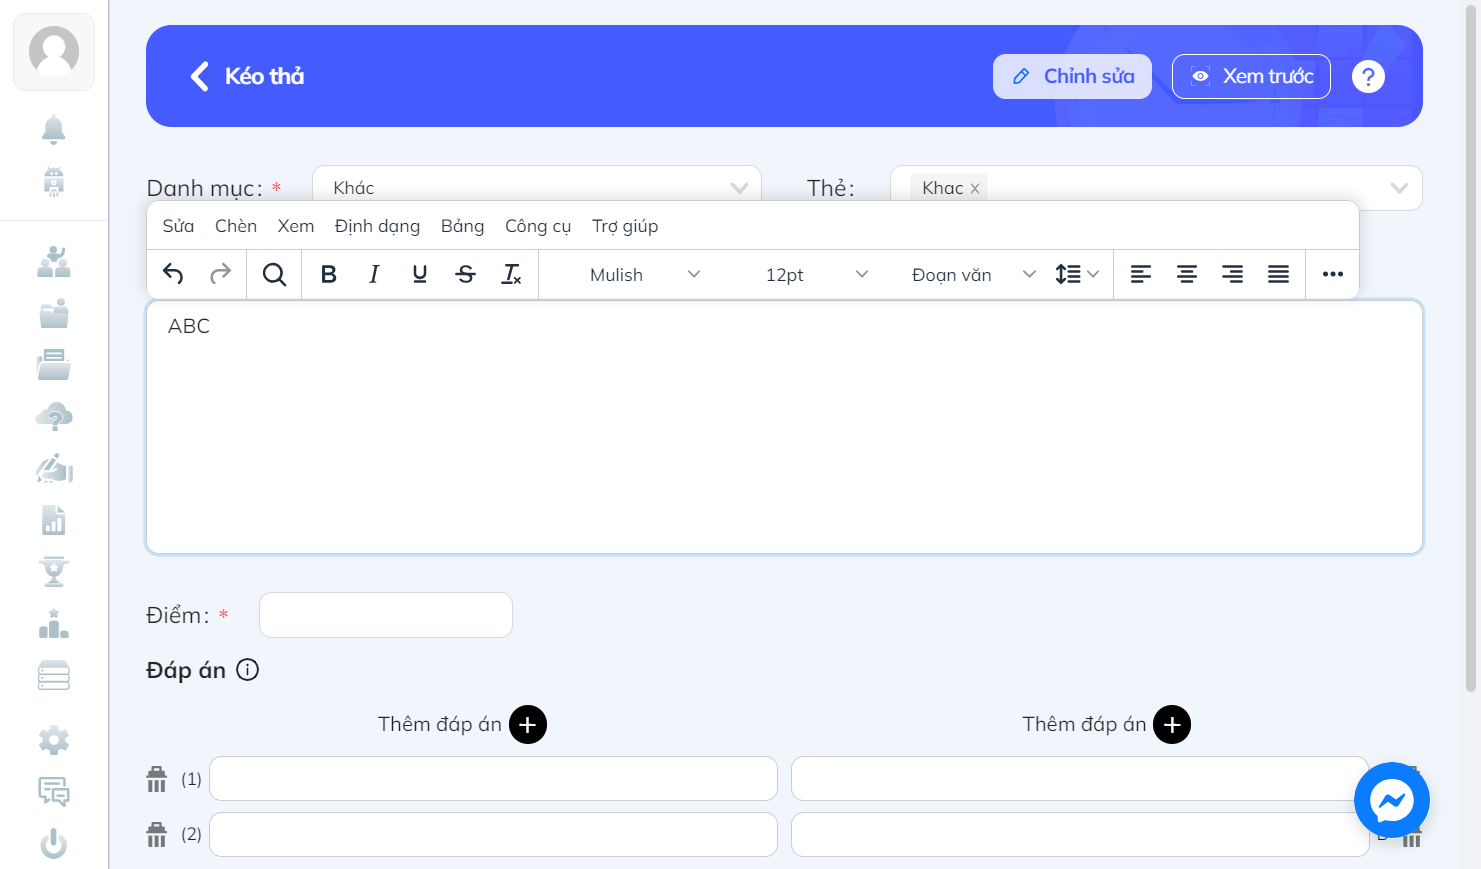Screen dimensions: 1481x869
Task: Focus the Điểm score input field
Action: 386,615
